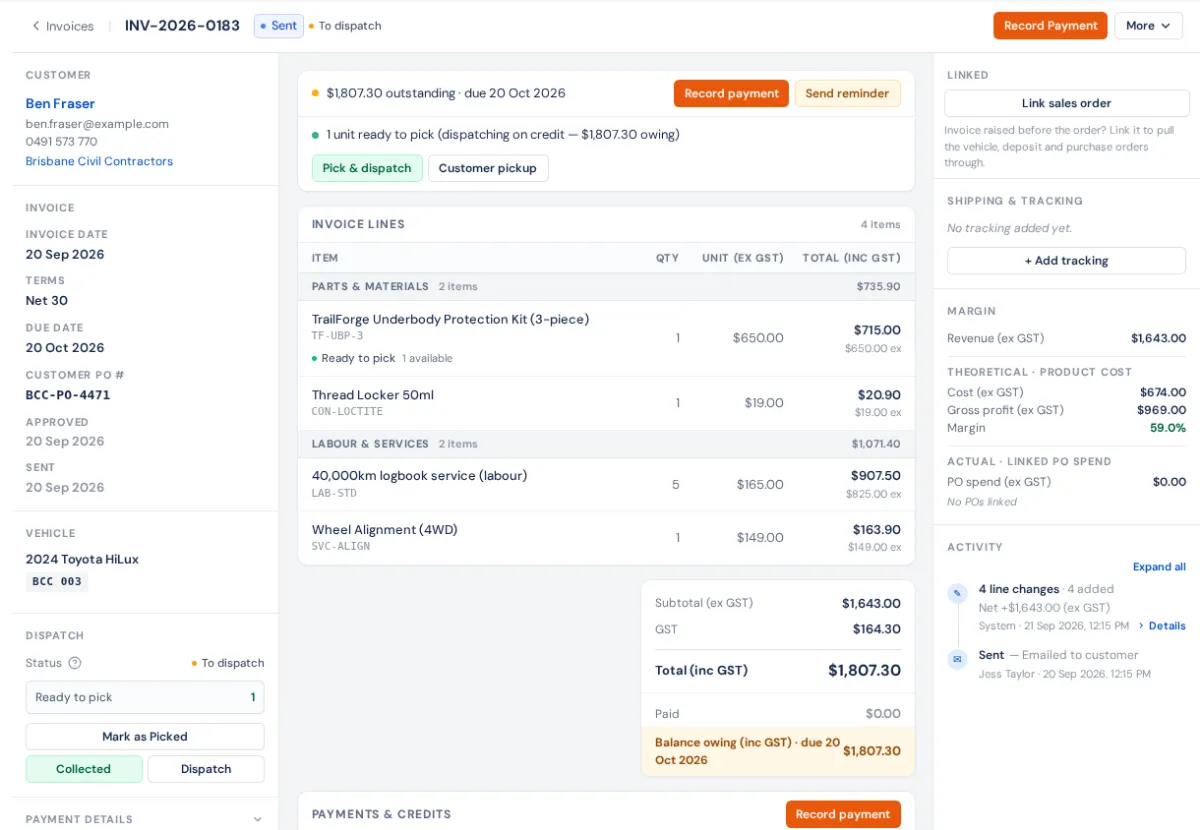
Task: Select TrailForge Underbody Protection Kit line
Action: (x=606, y=338)
